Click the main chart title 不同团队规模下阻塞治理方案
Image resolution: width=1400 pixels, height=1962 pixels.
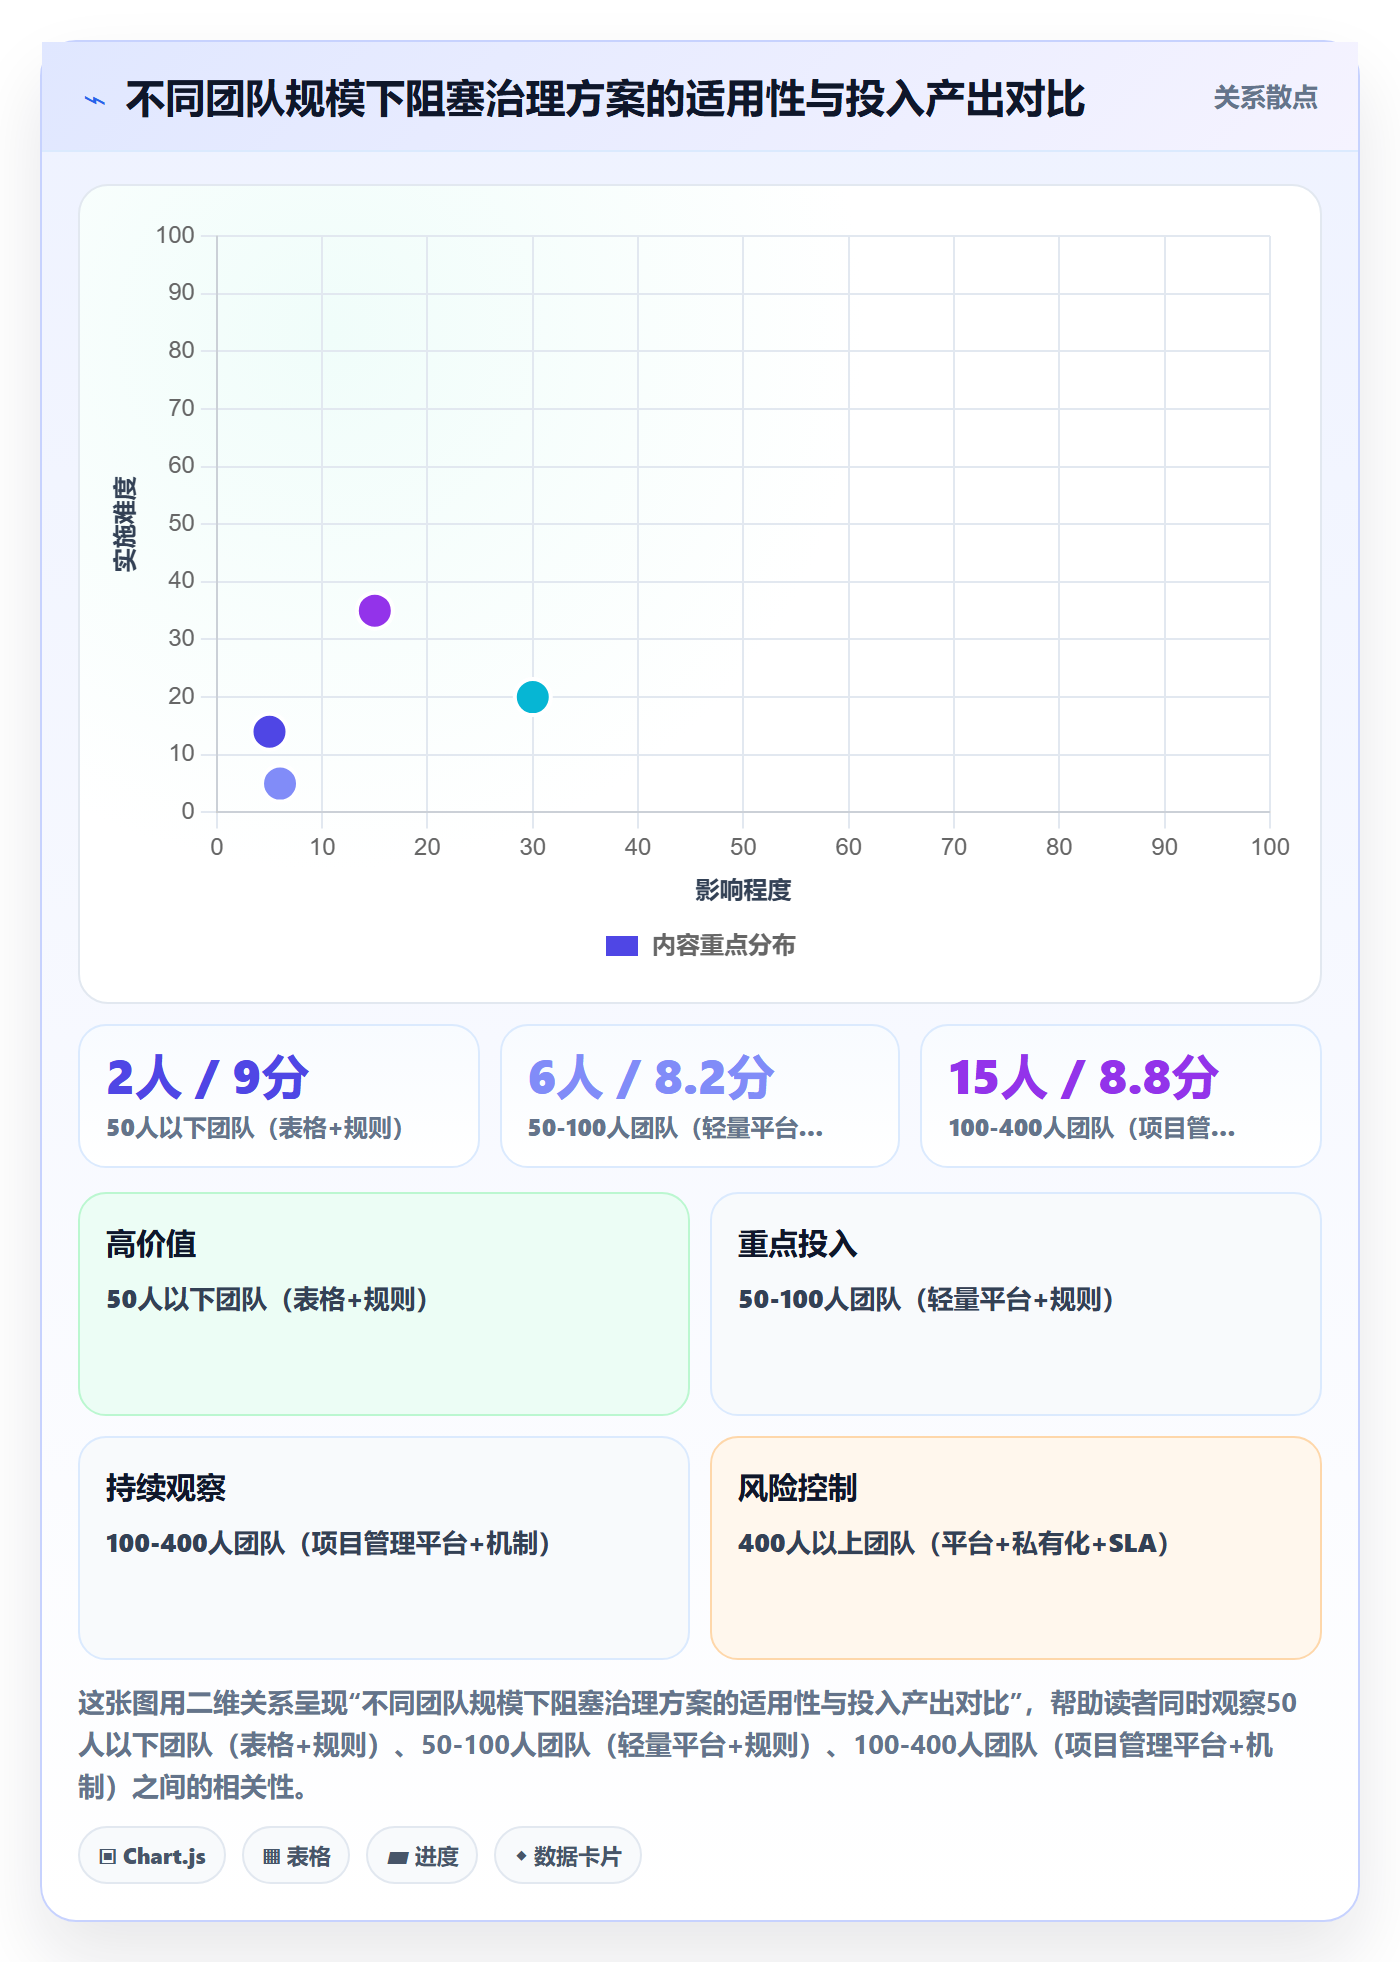coord(605,100)
